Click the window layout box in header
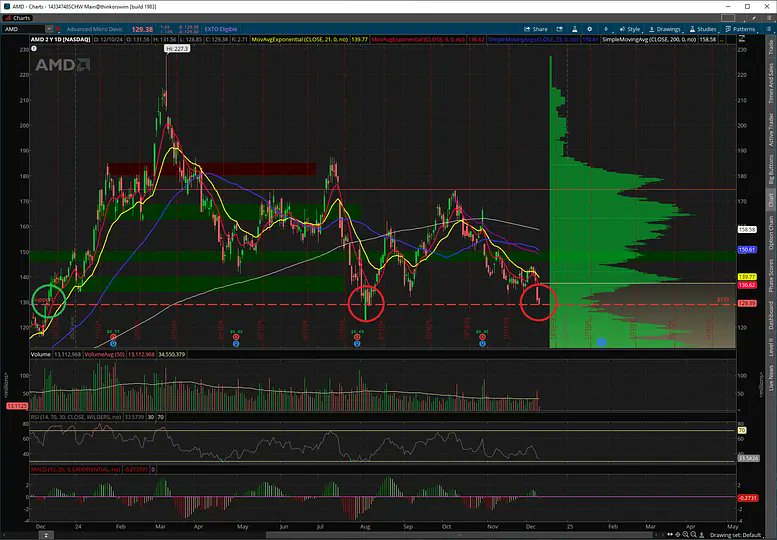 tap(728, 18)
